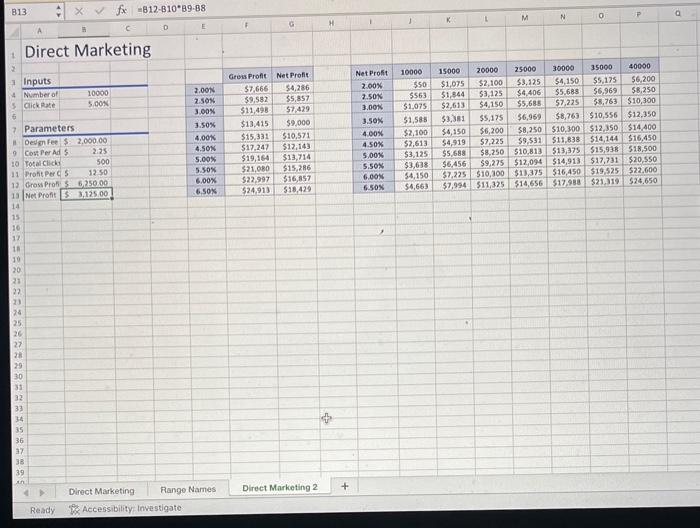Viewport: 700px width, 529px height.
Task: Select the Cost Per Ad value 2.25
Action: pyautogui.click(x=86, y=151)
